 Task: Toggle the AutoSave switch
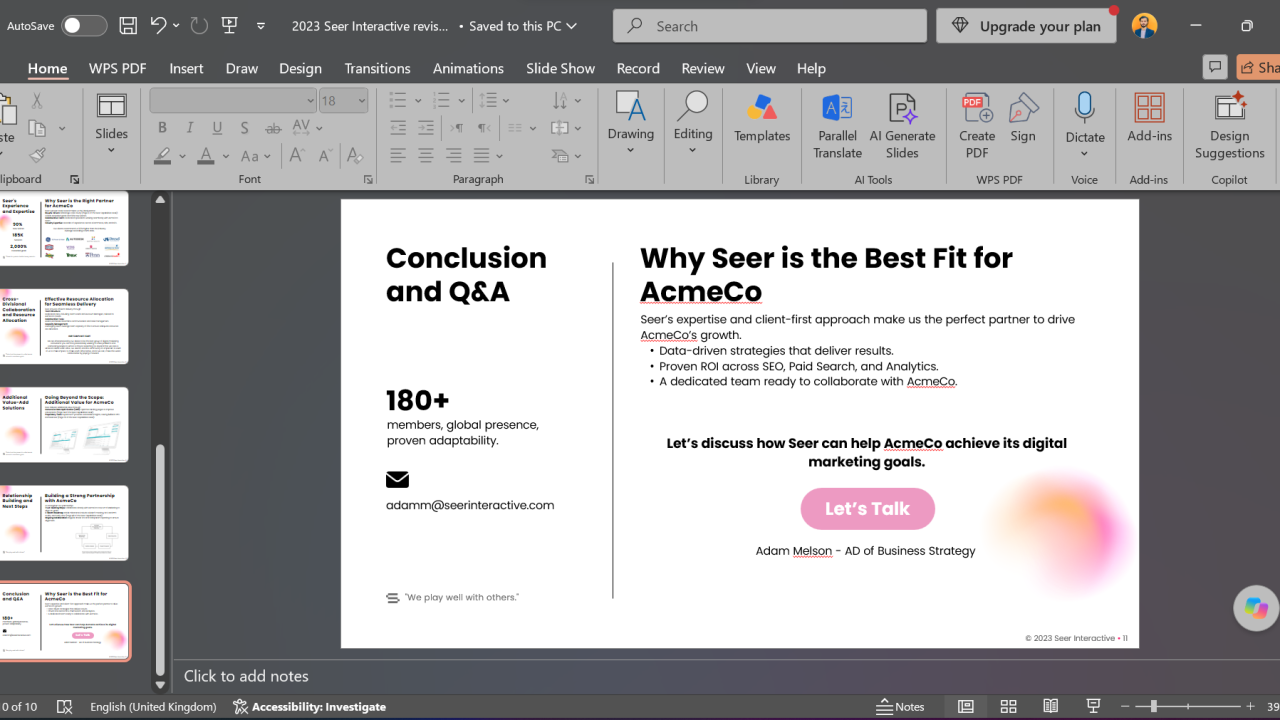[x=84, y=26]
